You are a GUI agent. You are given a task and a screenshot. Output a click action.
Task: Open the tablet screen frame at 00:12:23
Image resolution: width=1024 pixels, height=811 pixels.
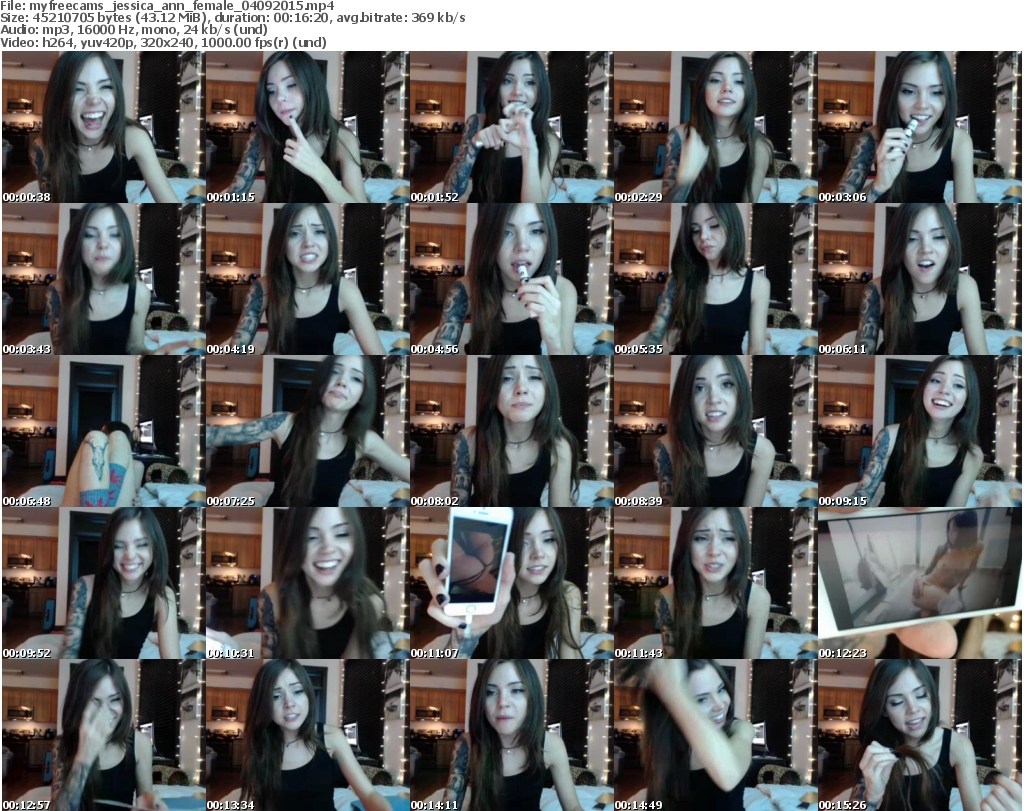[x=920, y=583]
